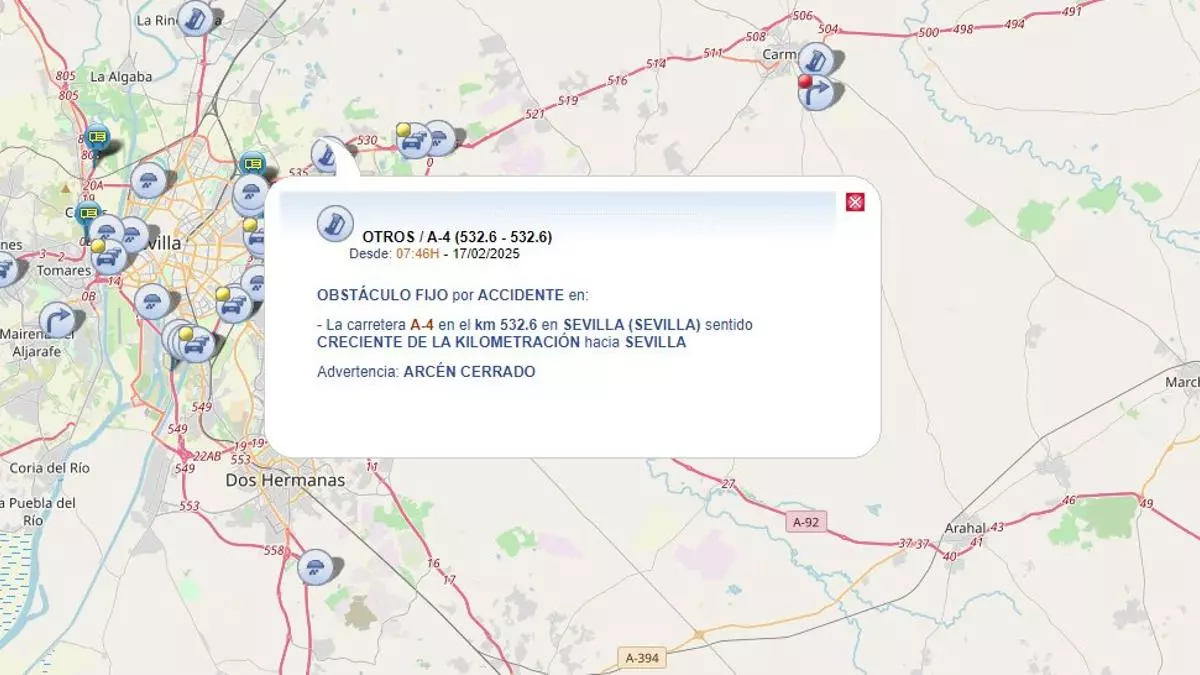The image size is (1200, 675).
Task: Click the obstacle icon in the popup header
Action: 335,224
